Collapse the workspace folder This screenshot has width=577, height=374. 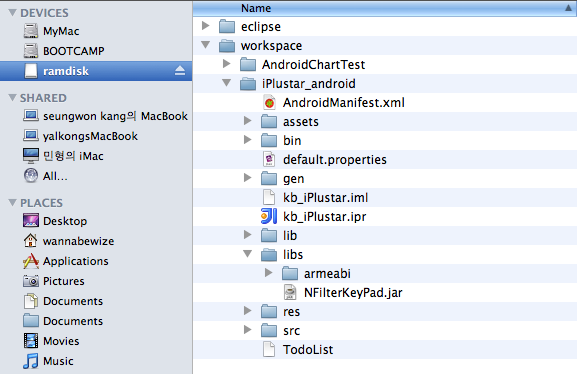click(x=206, y=45)
